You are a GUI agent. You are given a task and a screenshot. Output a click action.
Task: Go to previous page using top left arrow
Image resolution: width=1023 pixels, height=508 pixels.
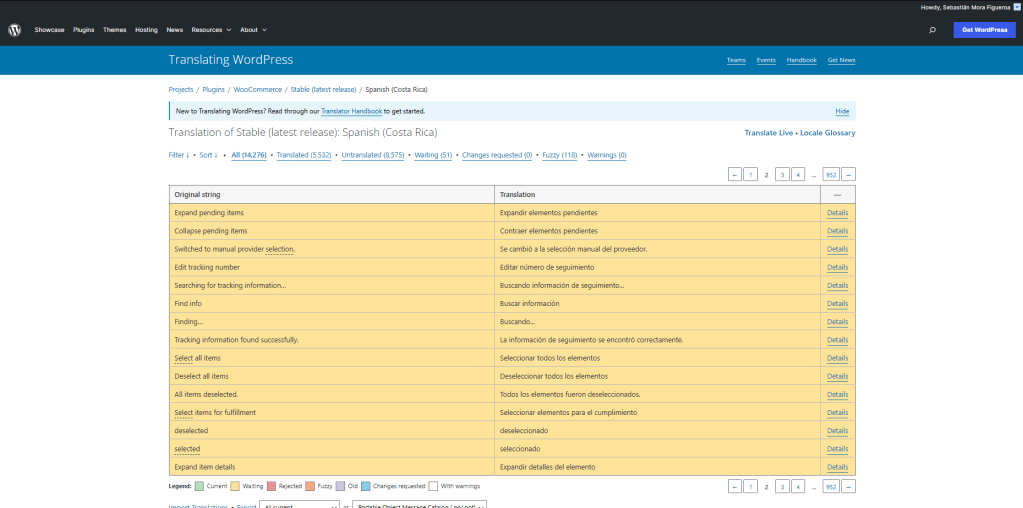pyautogui.click(x=735, y=174)
